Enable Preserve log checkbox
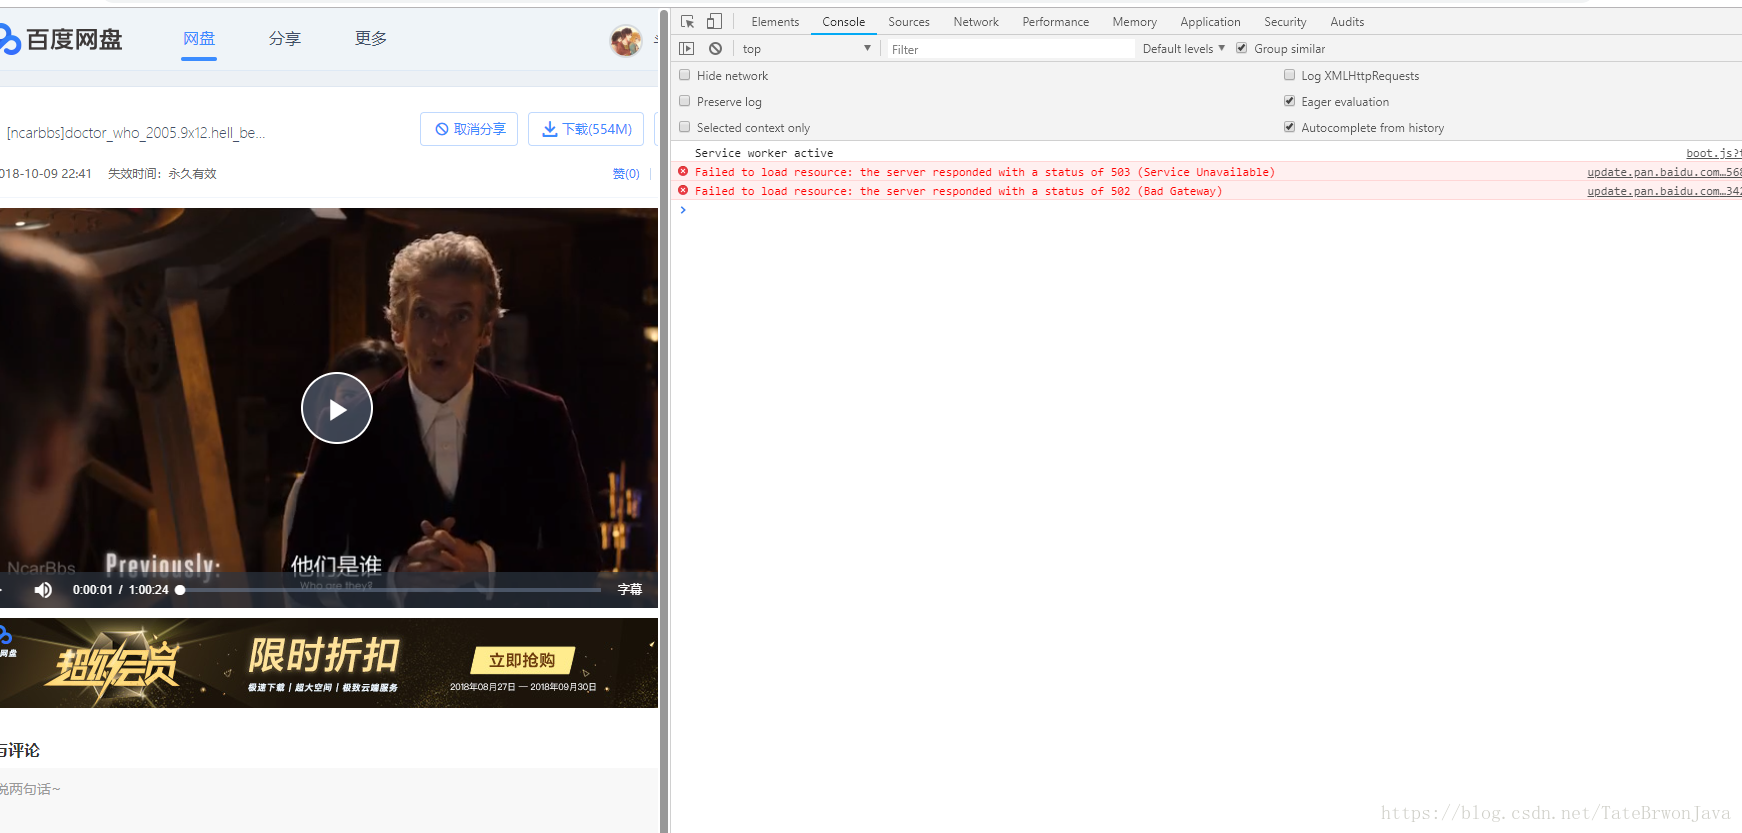Screen dimensions: 1742x833 tap(685, 101)
